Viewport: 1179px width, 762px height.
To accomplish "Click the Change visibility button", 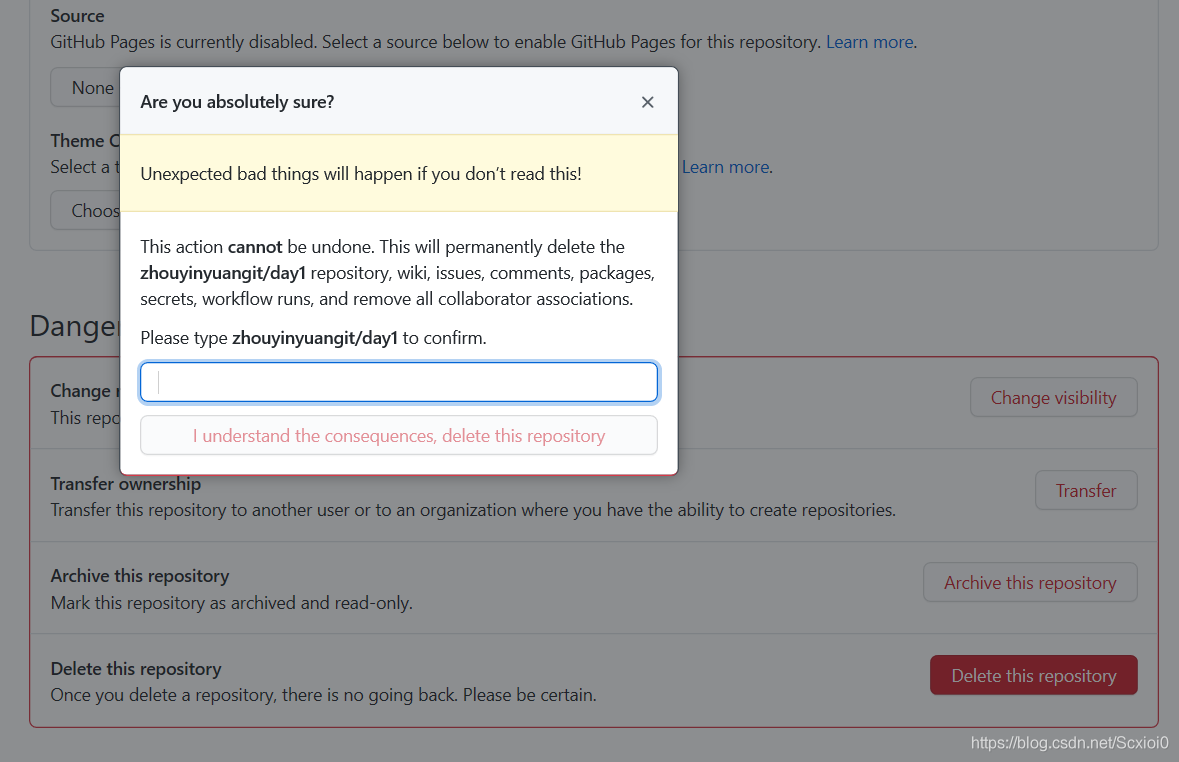I will tap(1053, 397).
